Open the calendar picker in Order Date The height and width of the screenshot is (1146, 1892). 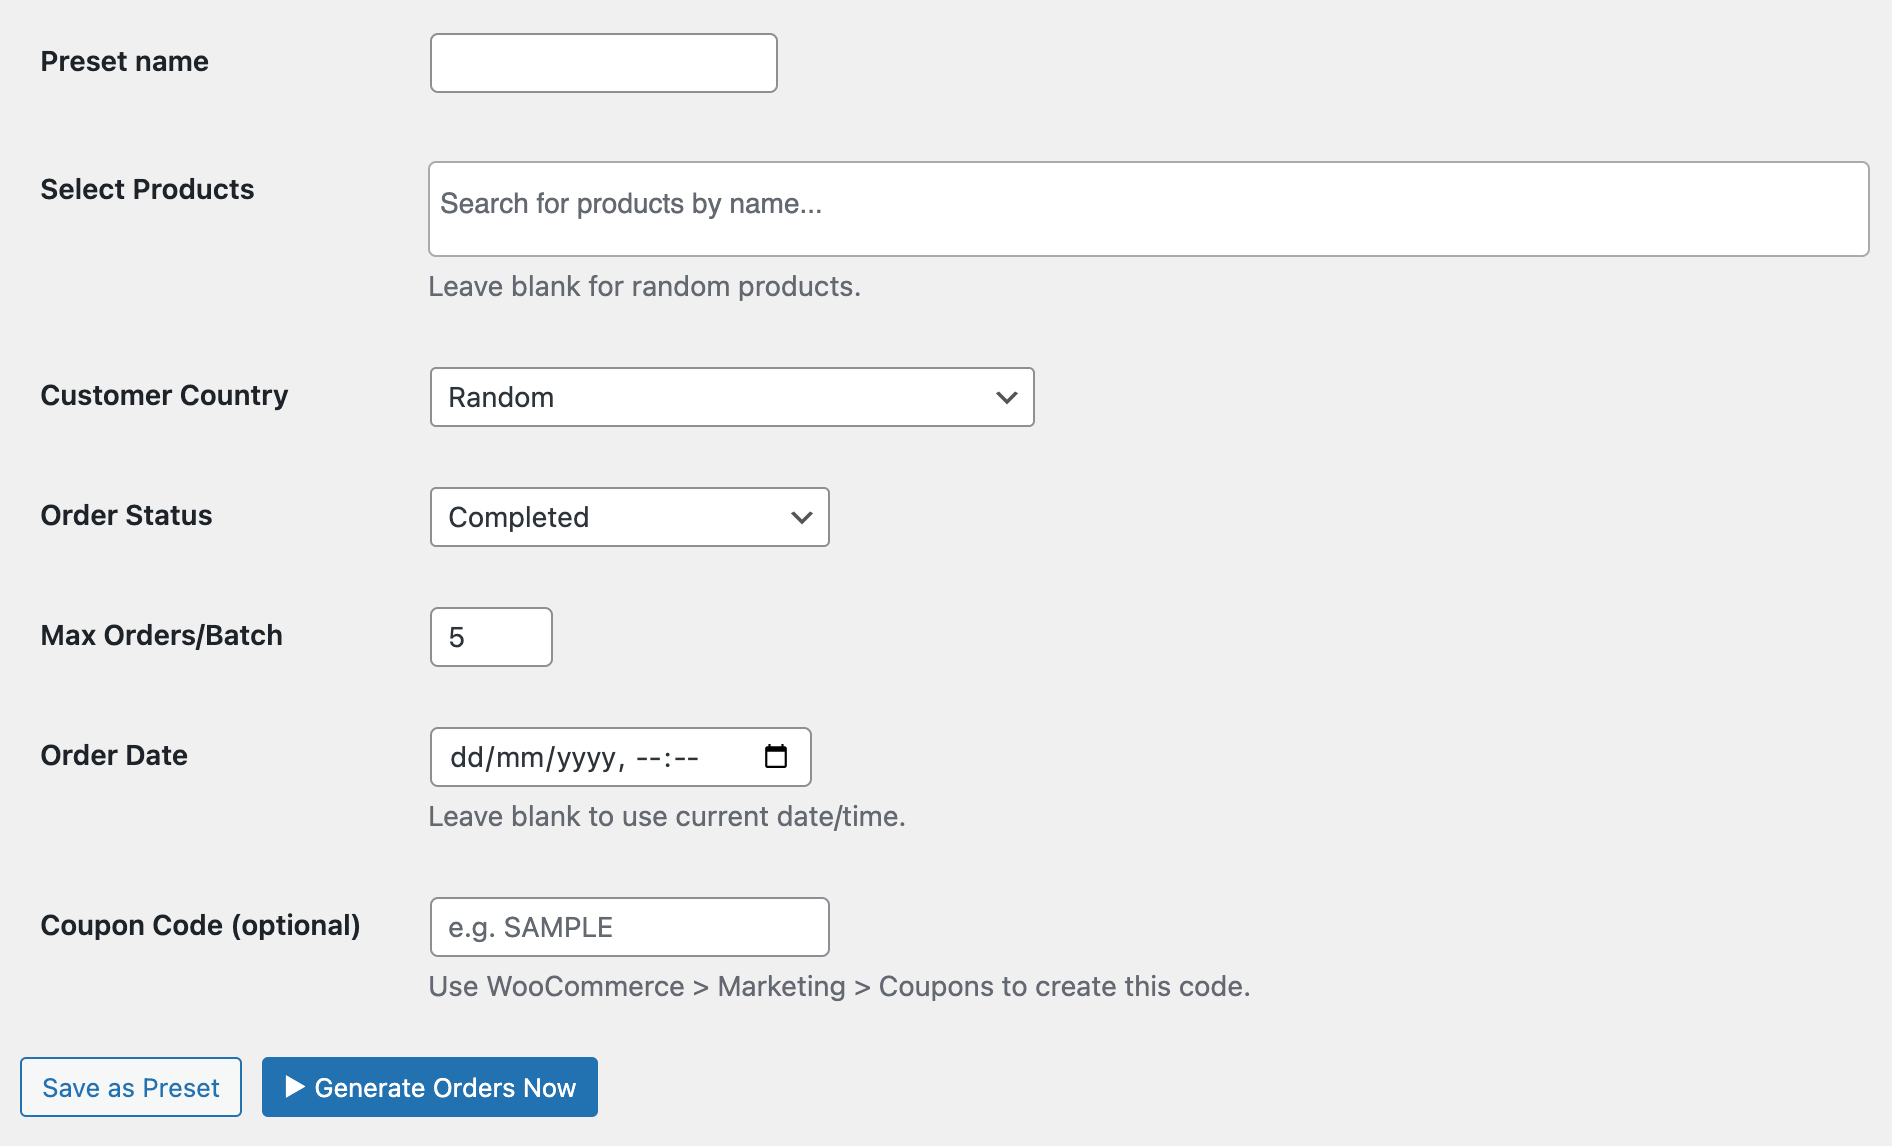tap(776, 757)
